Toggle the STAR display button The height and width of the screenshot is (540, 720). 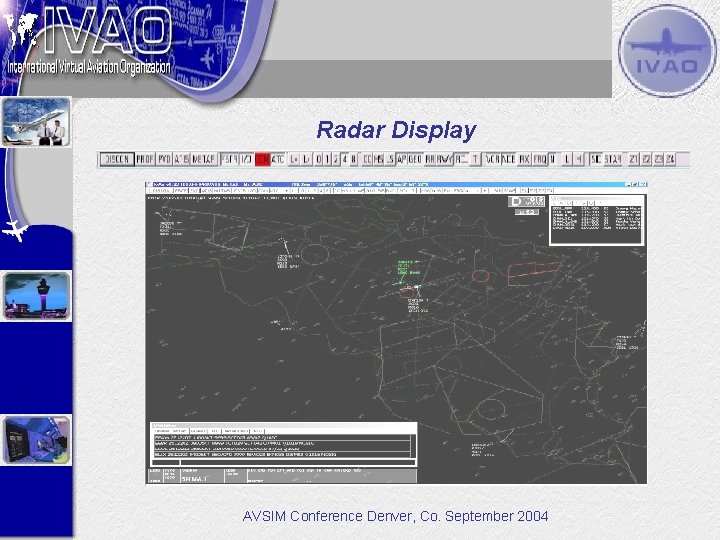tap(613, 159)
